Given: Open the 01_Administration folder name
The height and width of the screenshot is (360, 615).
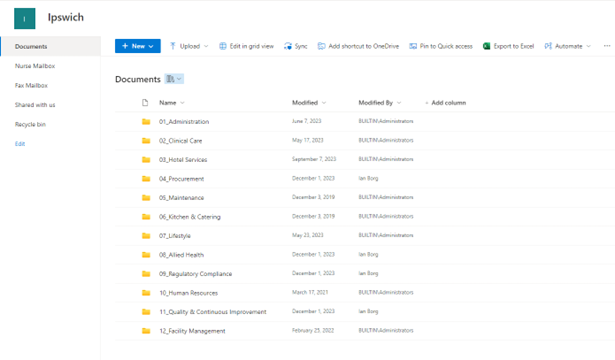Looking at the screenshot, I should click(x=184, y=122).
